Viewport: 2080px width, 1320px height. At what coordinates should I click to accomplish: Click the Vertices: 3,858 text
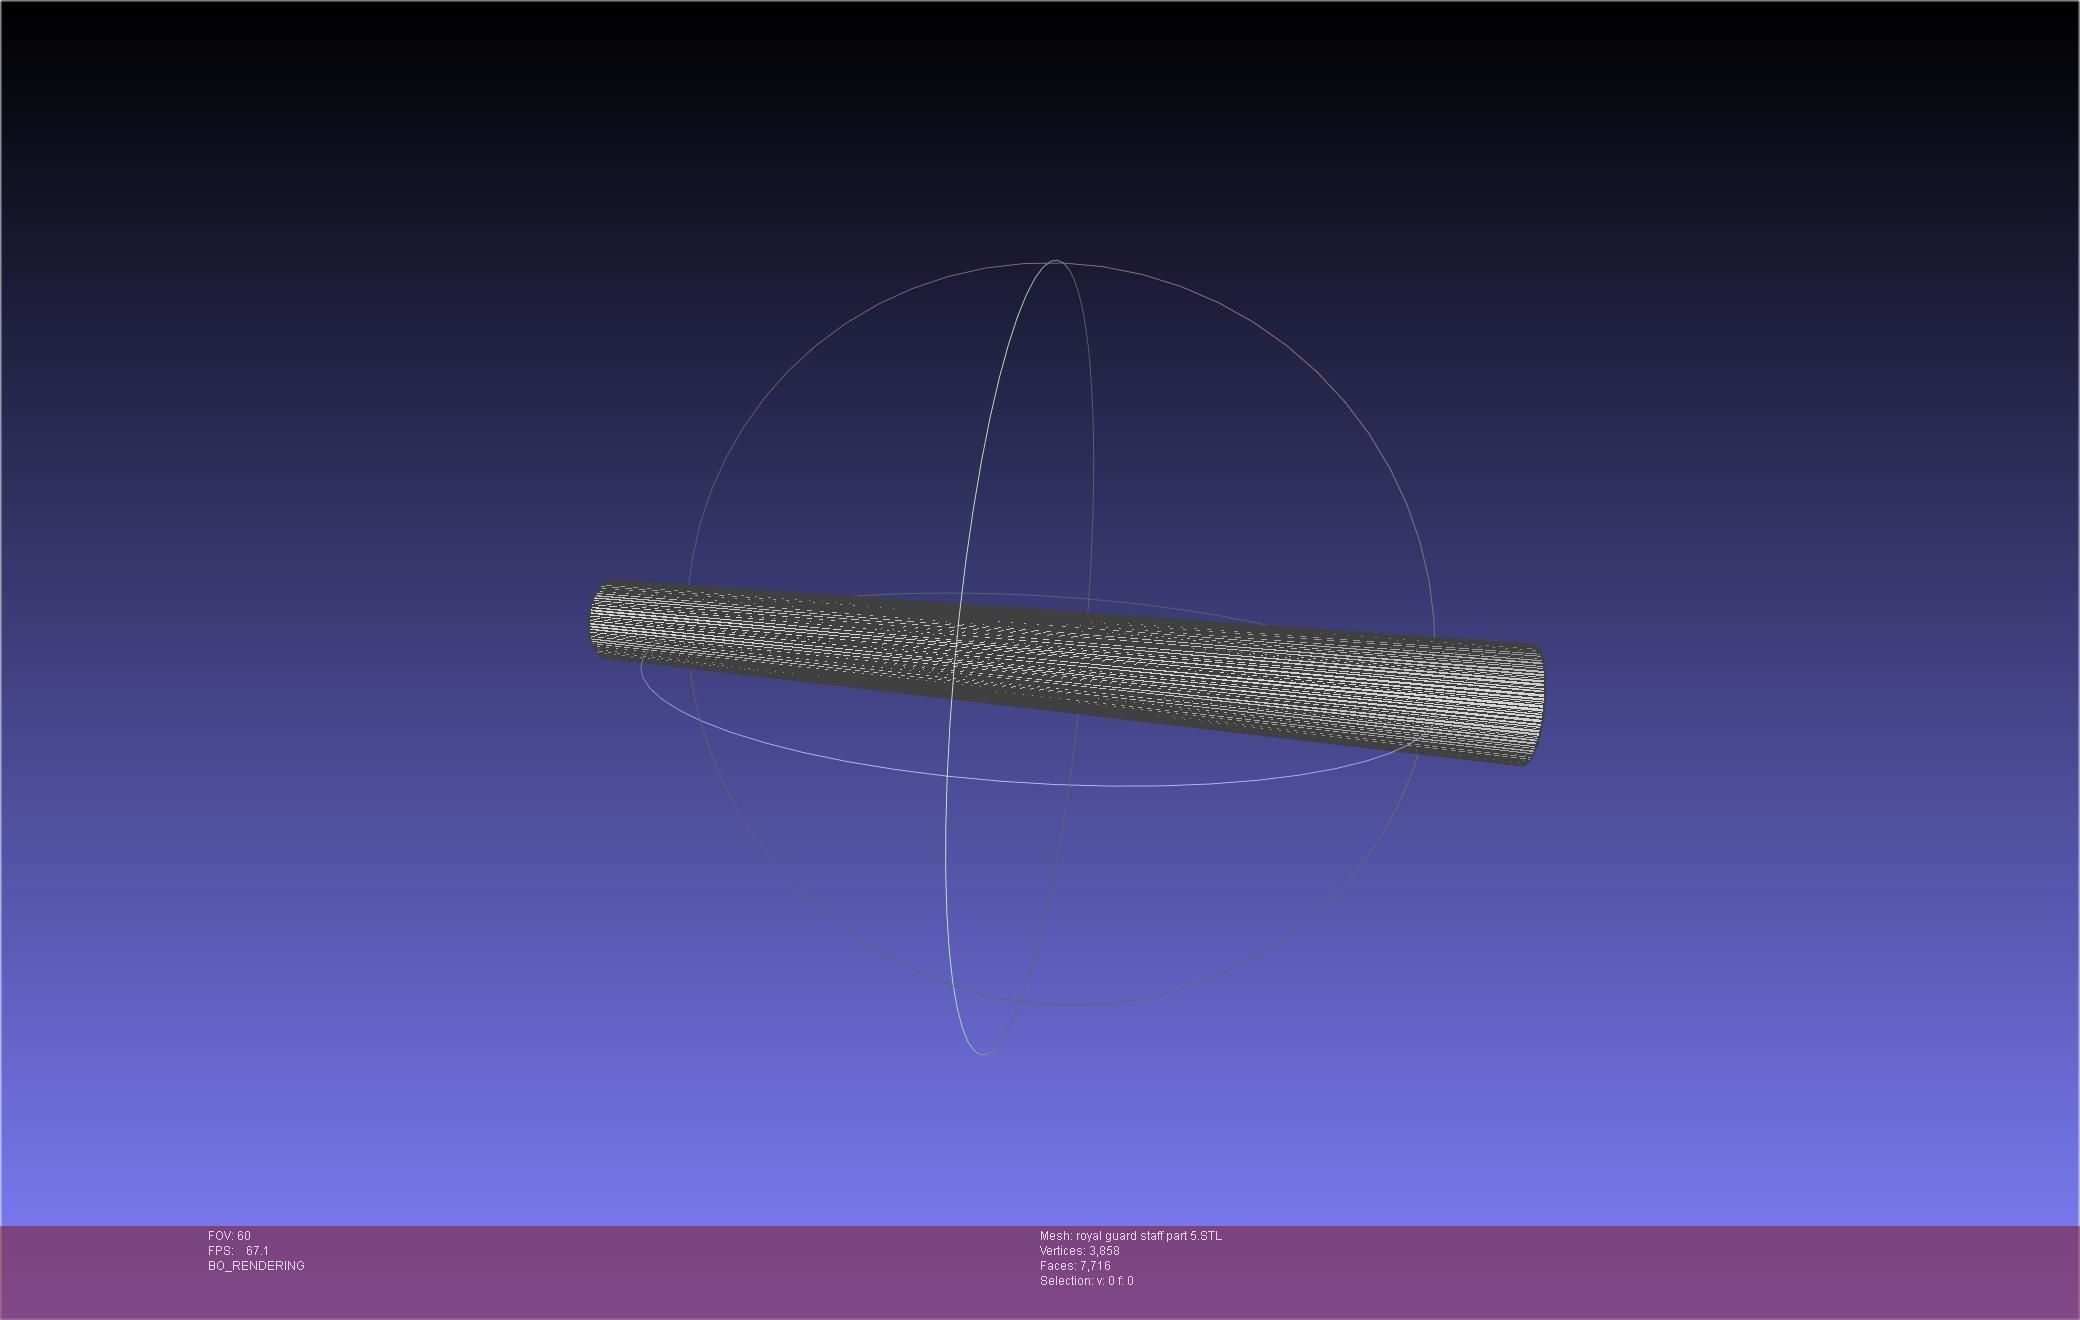[1079, 1251]
